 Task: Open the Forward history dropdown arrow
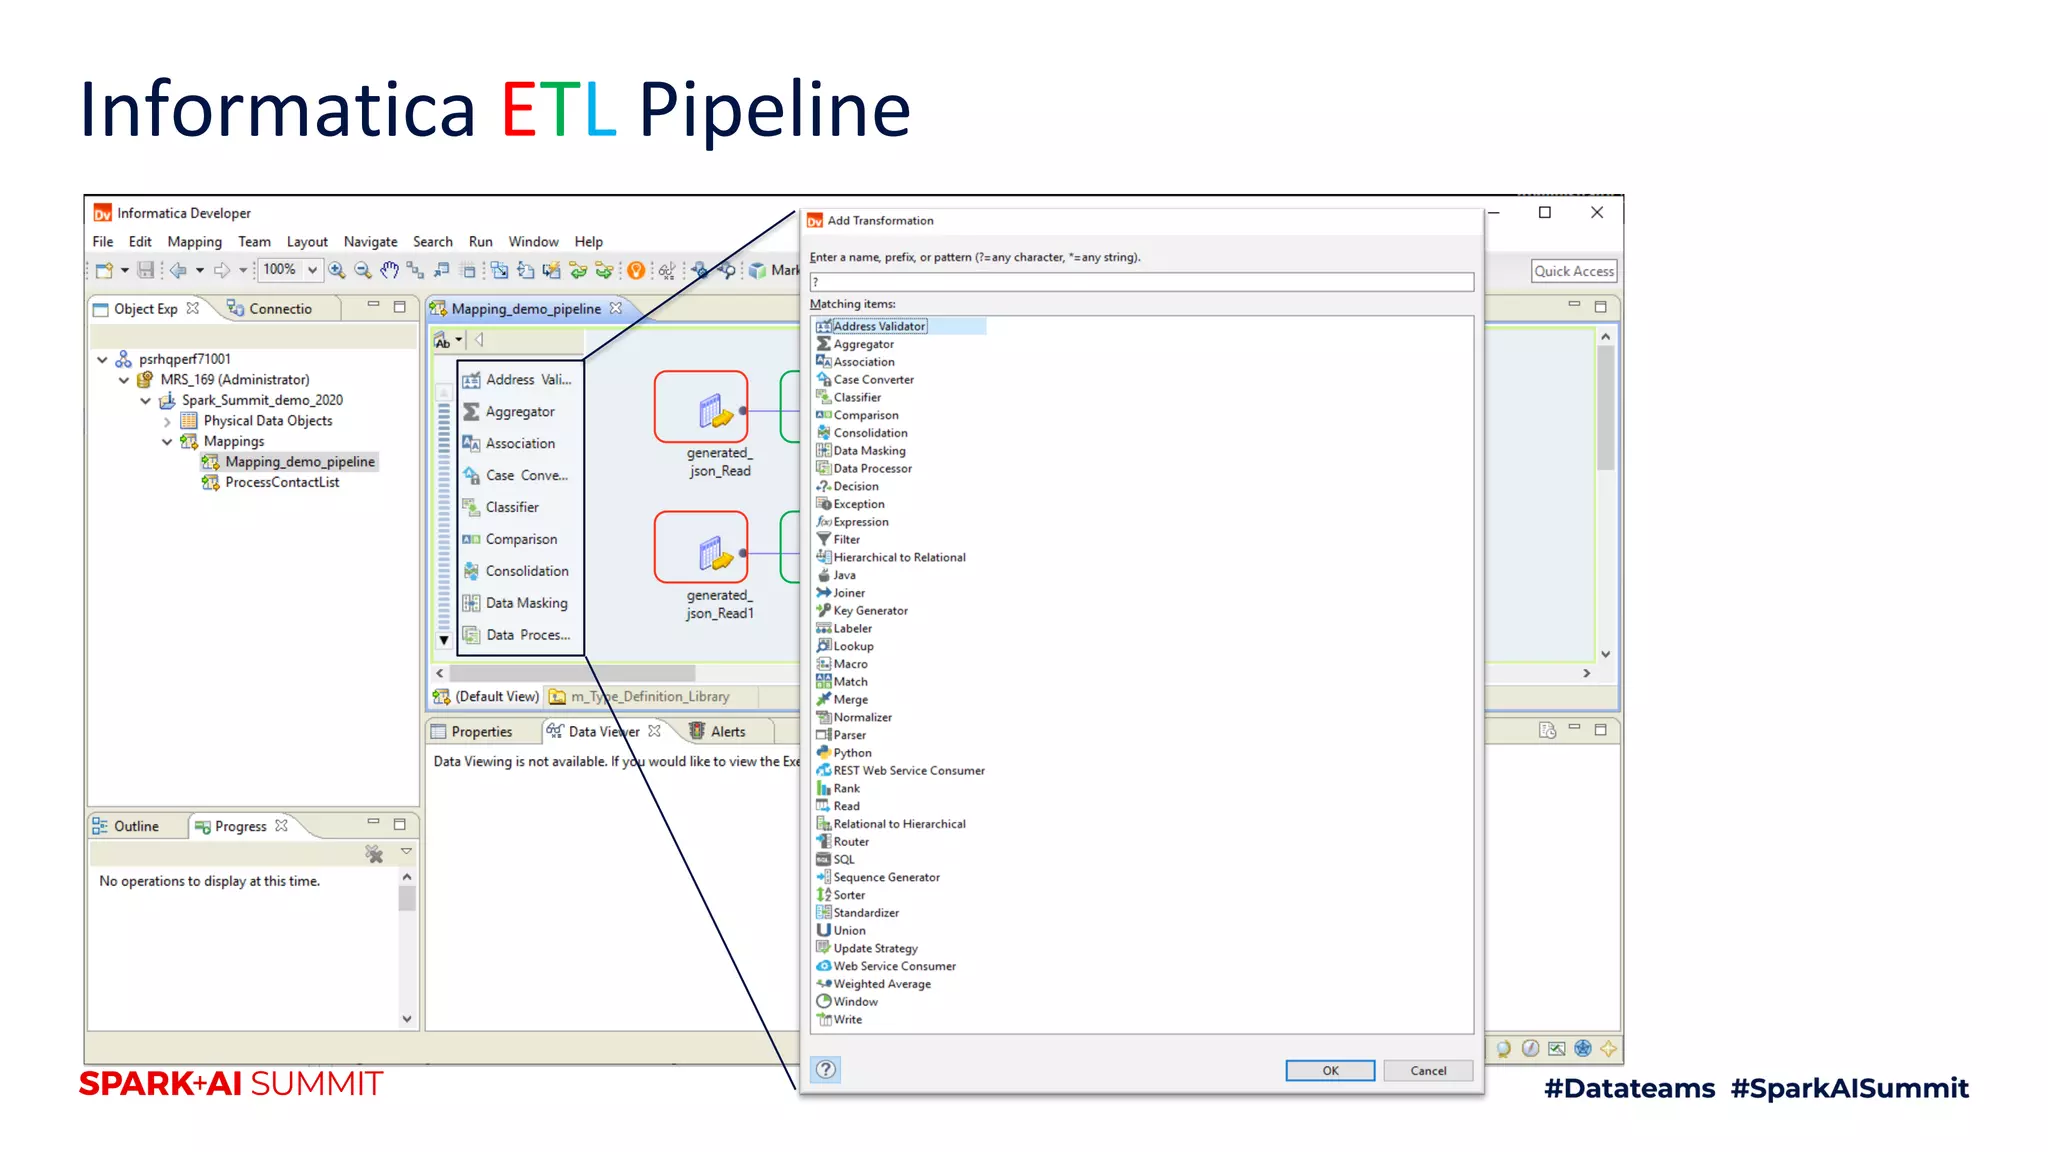243,270
